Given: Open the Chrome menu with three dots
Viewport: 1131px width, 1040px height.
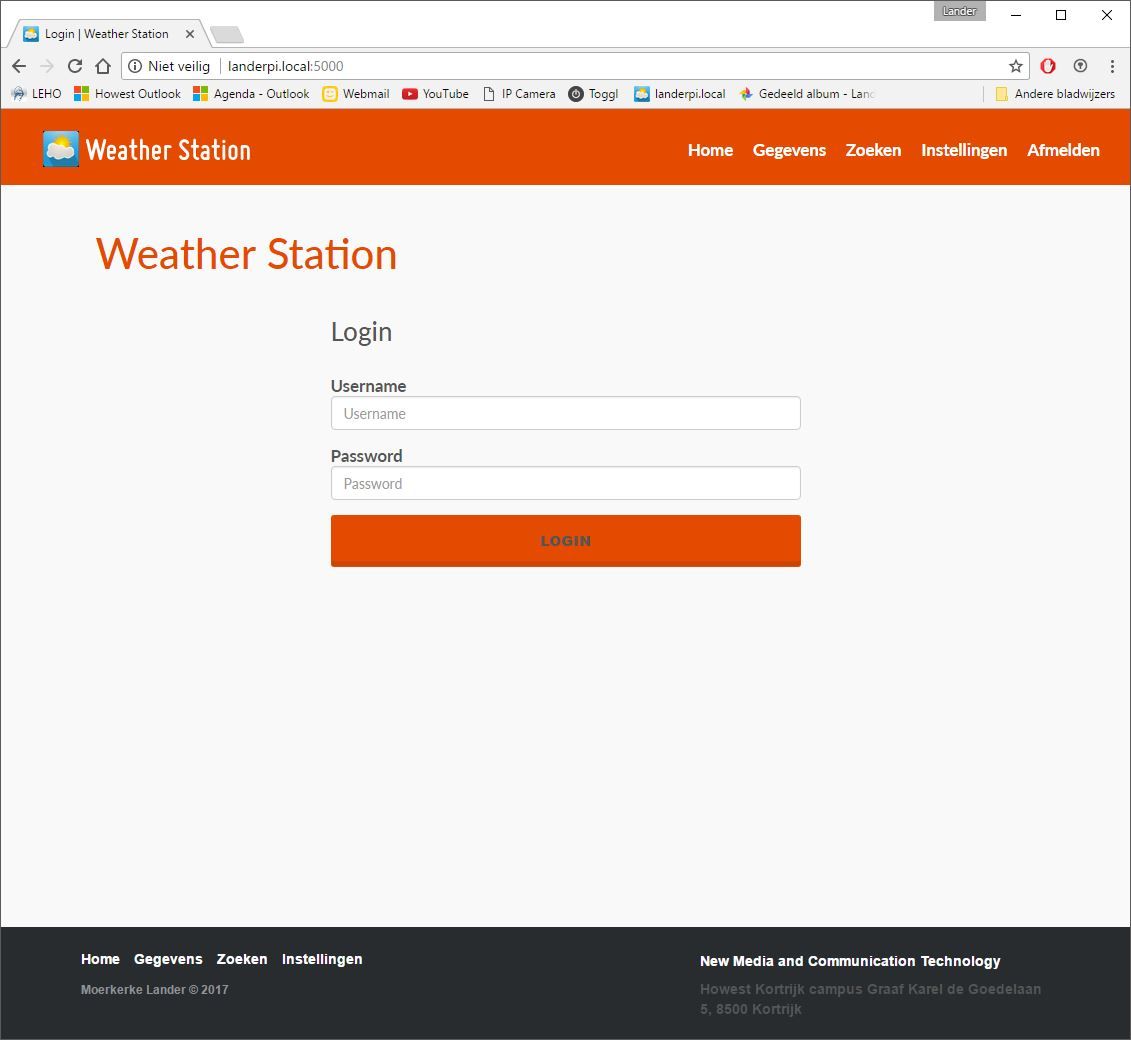Looking at the screenshot, I should pos(1112,66).
